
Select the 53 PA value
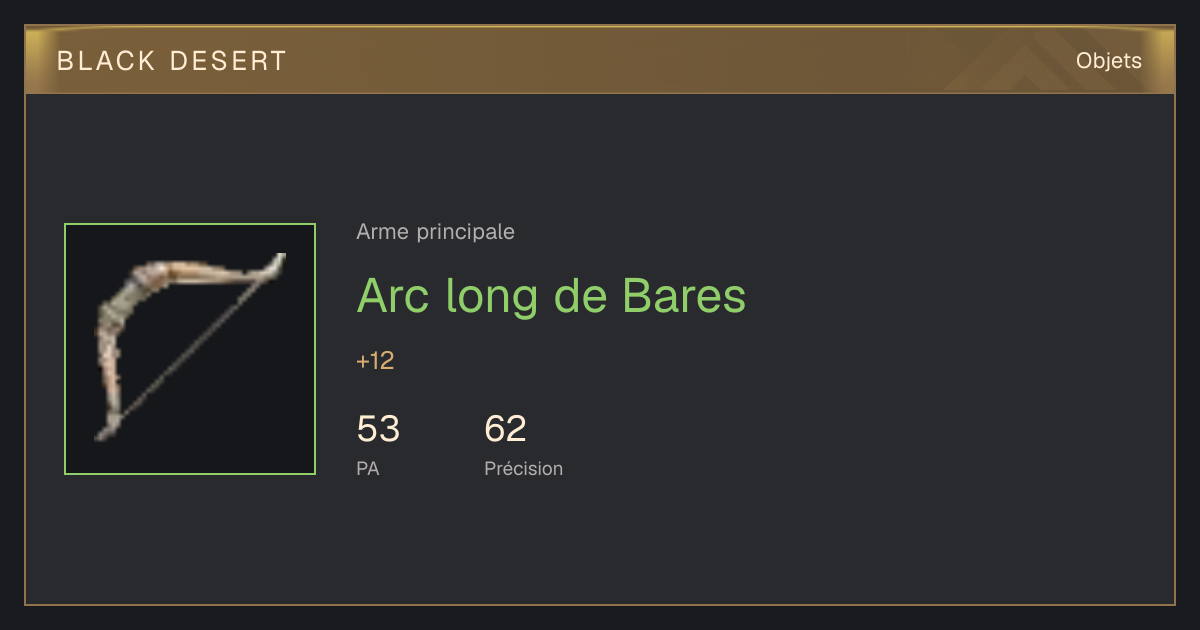(378, 429)
